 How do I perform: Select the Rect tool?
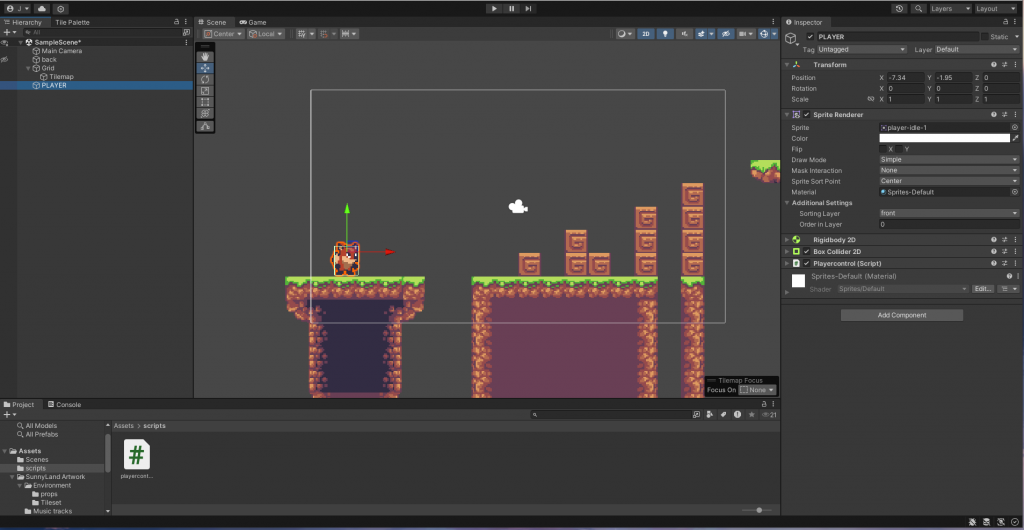point(205,102)
